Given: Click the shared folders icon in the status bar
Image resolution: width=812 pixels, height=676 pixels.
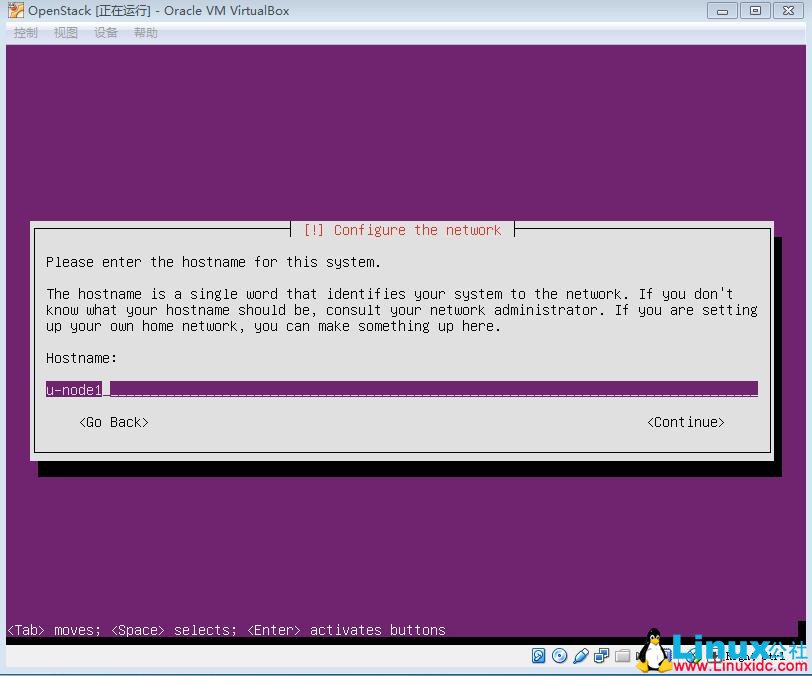Looking at the screenshot, I should point(622,656).
